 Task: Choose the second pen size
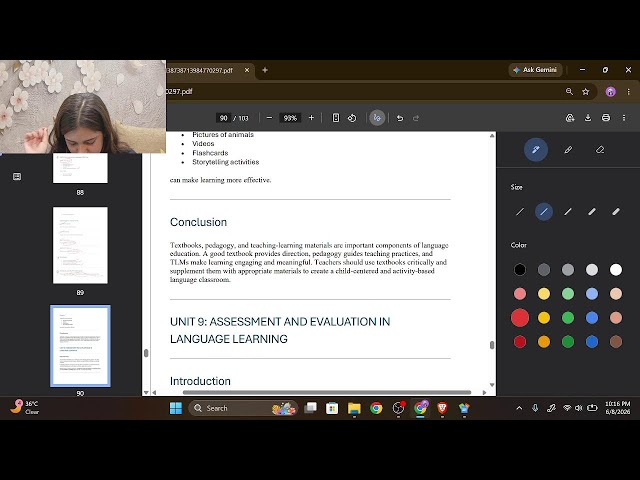[x=544, y=211]
